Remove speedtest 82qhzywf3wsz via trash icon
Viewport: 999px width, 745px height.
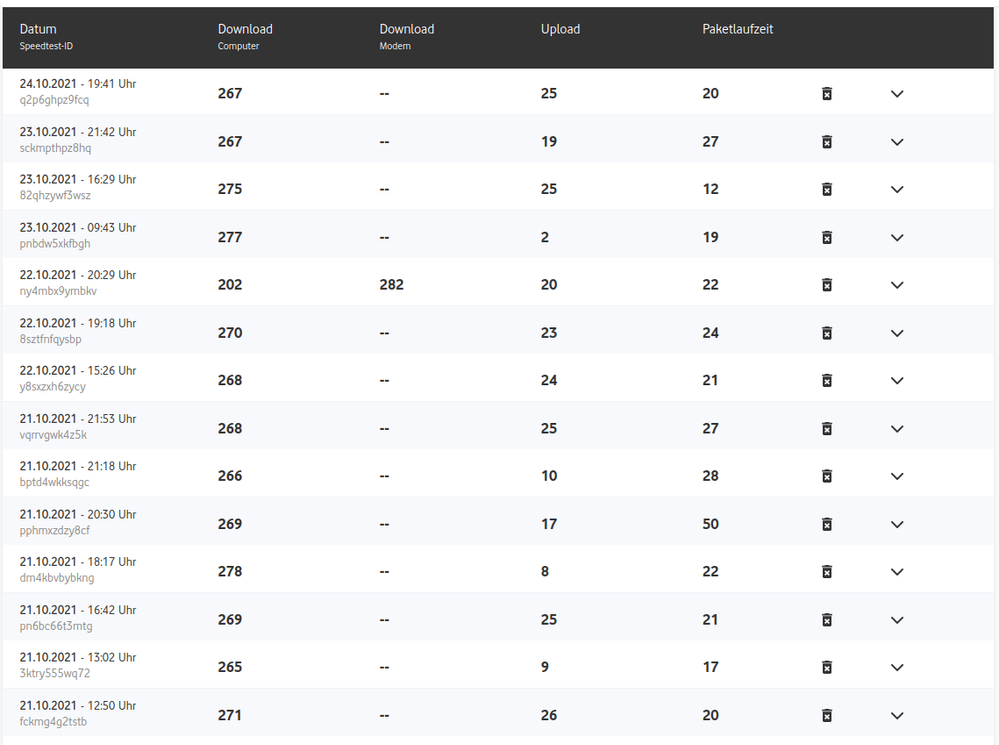[x=827, y=190]
